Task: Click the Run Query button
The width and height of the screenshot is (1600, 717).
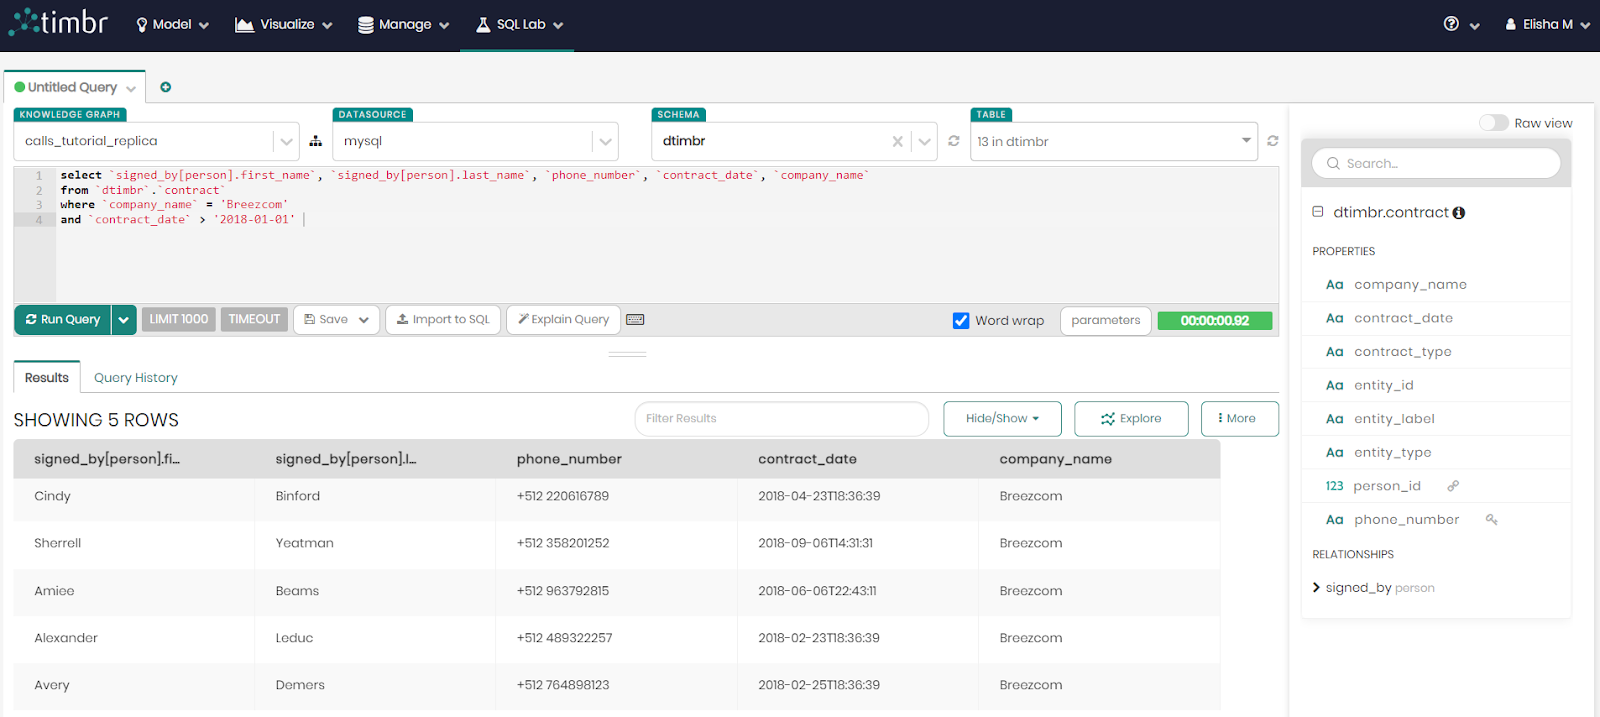Action: pyautogui.click(x=63, y=320)
